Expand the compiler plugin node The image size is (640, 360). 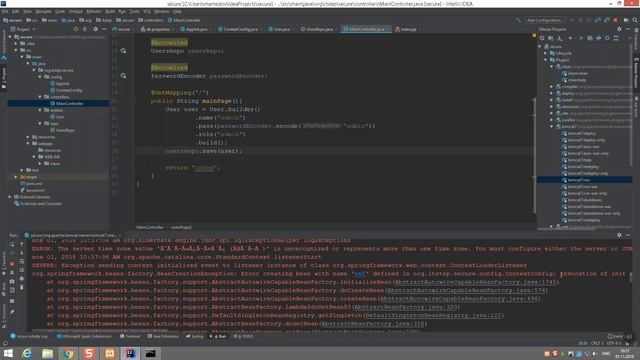tap(552, 87)
